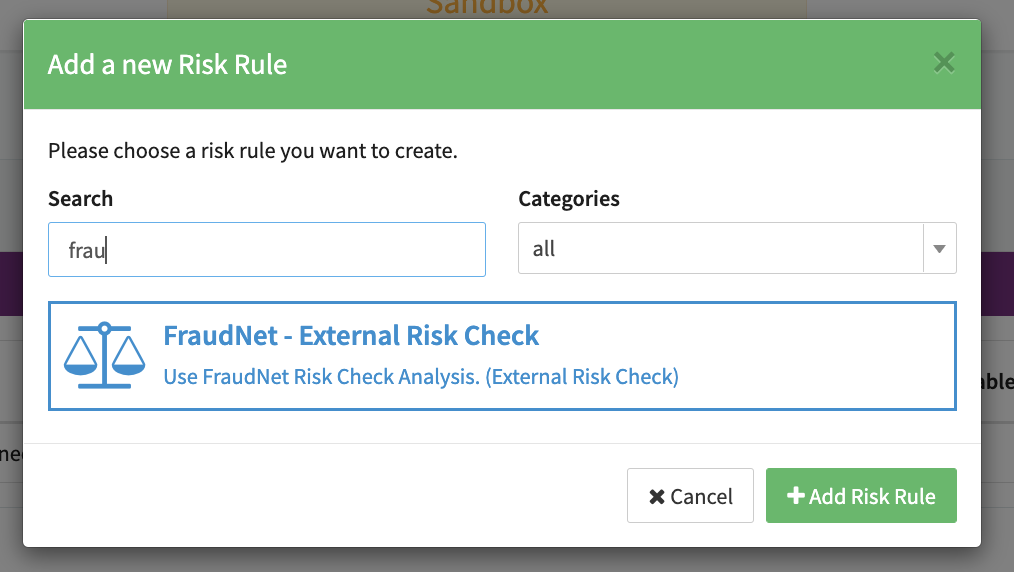Click the balance scales icon for FraudNet
The height and width of the screenshot is (572, 1014).
104,355
